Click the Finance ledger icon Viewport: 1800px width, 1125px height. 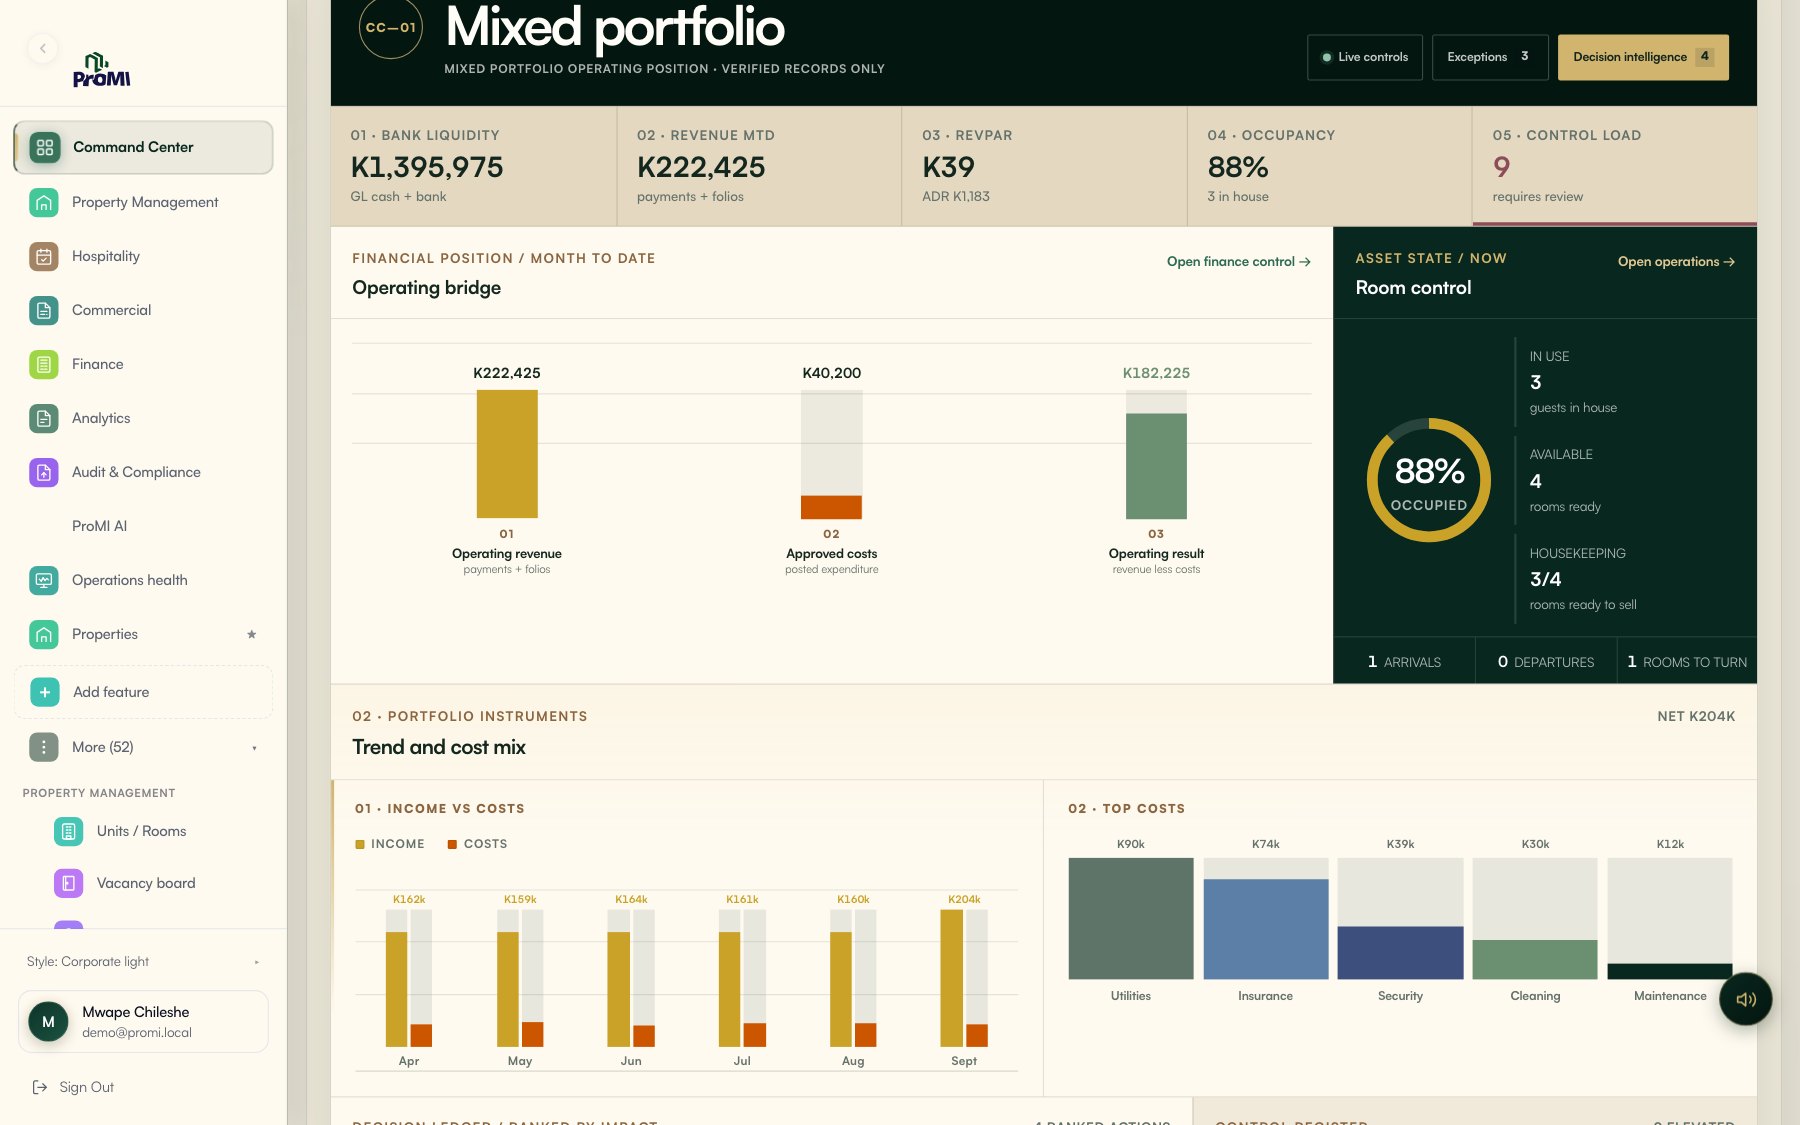click(44, 364)
